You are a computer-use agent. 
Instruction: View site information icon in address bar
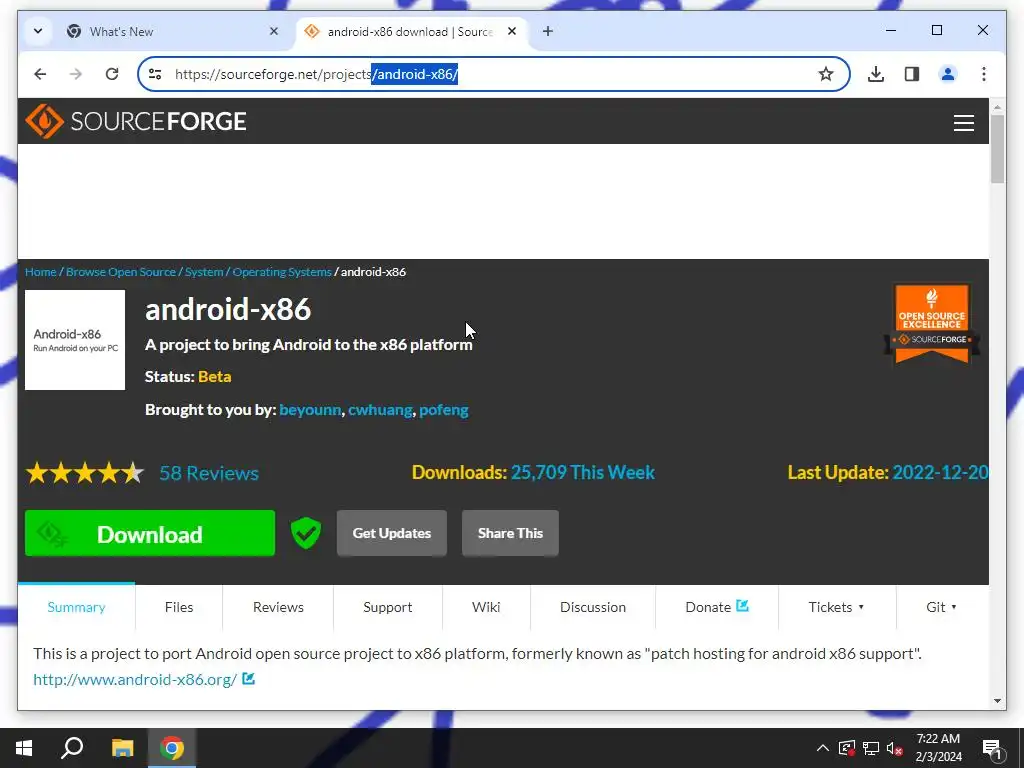click(155, 74)
